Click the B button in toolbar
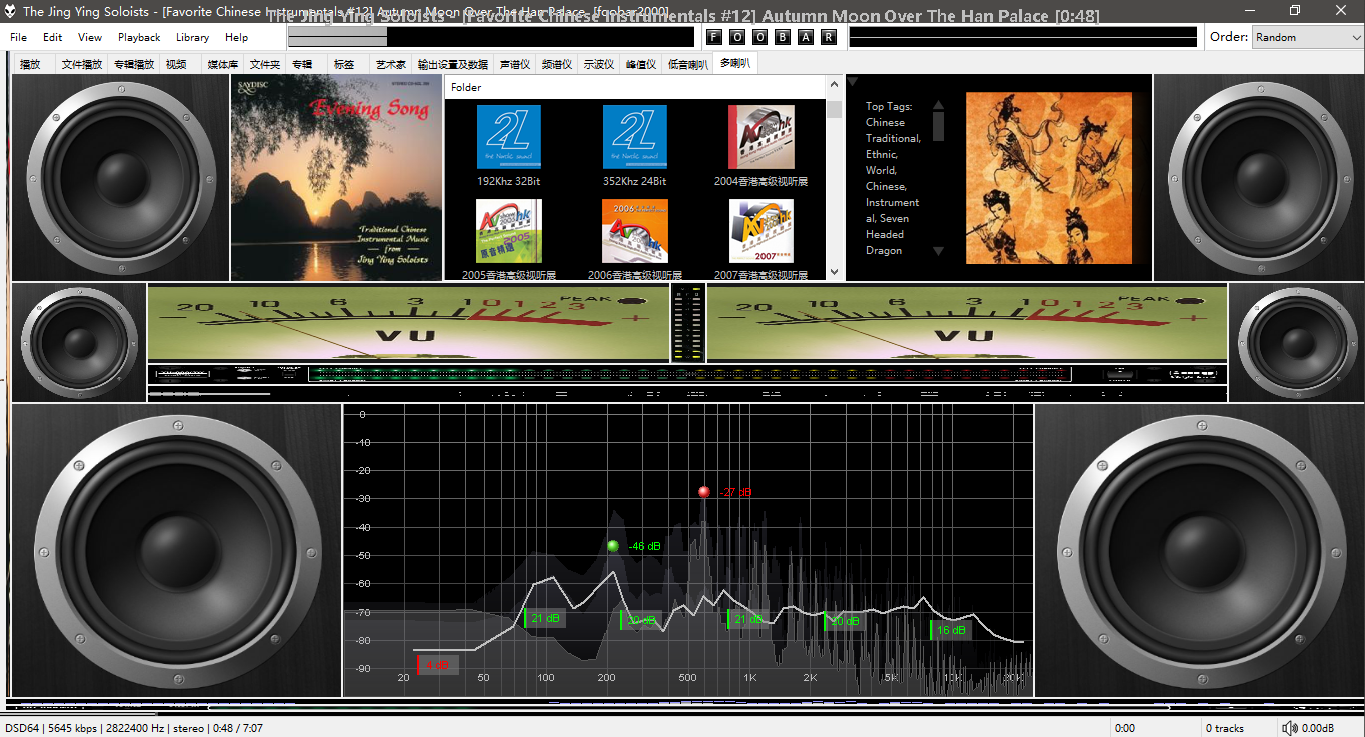The image size is (1365, 737). point(783,37)
